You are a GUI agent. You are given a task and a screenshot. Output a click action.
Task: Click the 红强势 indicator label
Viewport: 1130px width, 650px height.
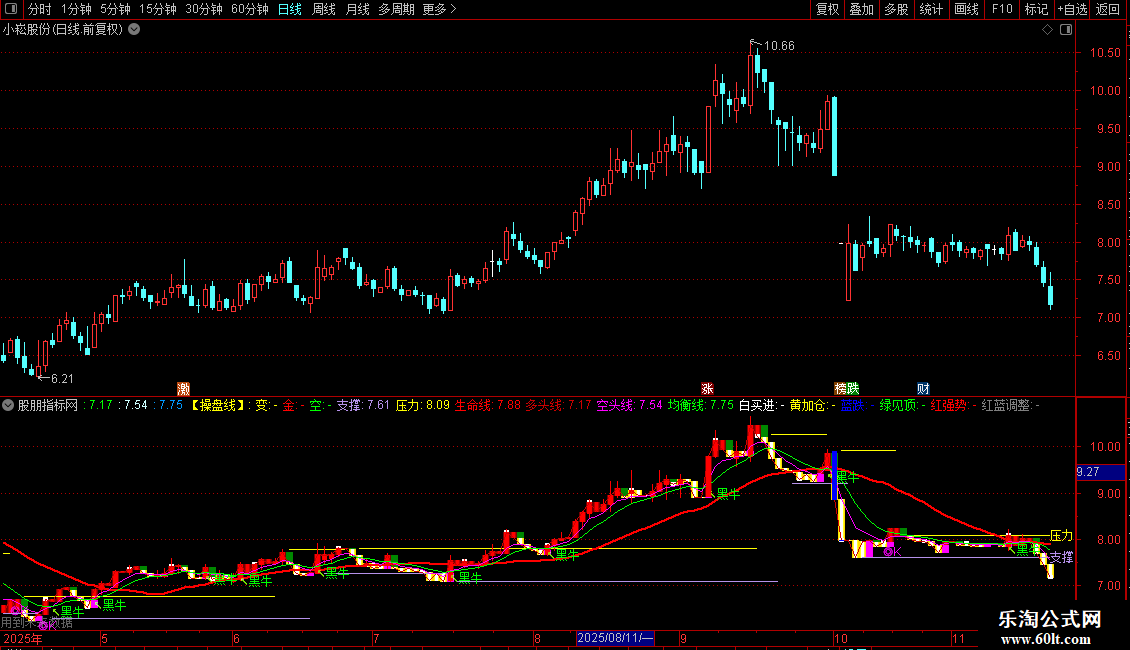point(953,405)
